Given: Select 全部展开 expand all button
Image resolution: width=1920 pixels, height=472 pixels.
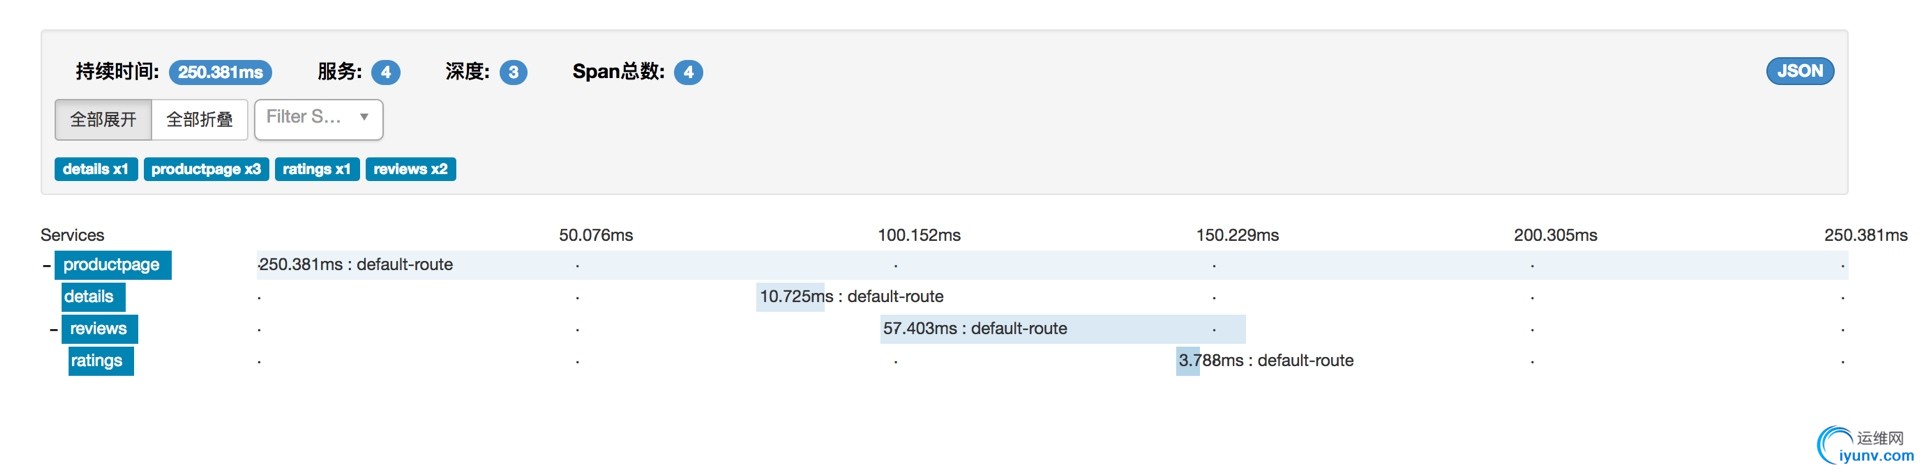Looking at the screenshot, I should tap(103, 120).
